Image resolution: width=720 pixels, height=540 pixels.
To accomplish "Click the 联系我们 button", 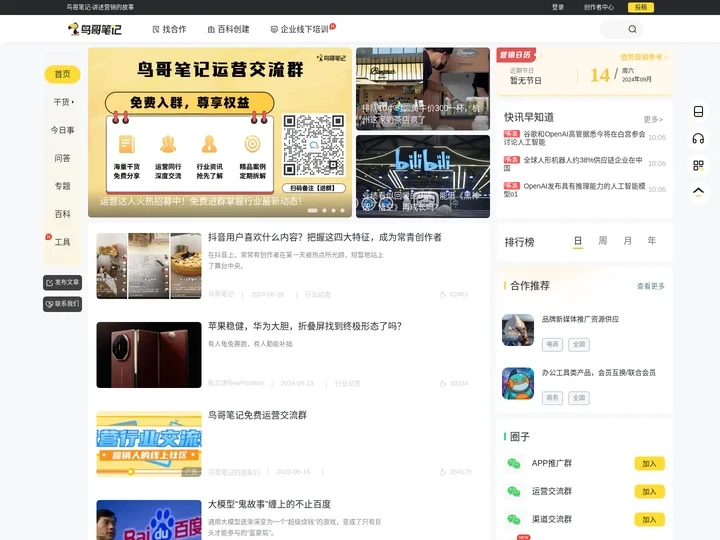I will [x=62, y=304].
